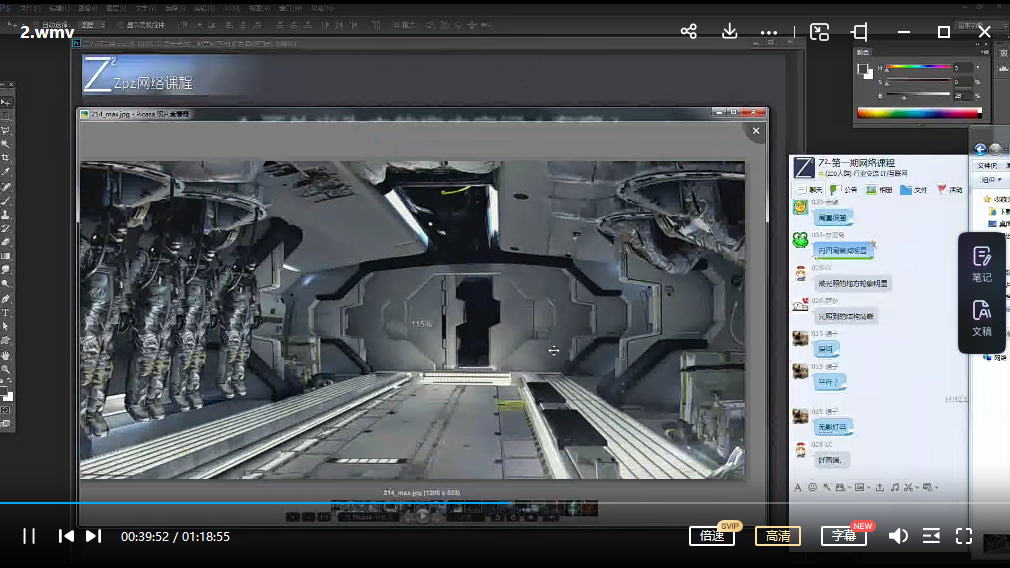Screen dimensions: 1010x568
Task: Click the Z² group avatar in chat window
Action: click(803, 167)
